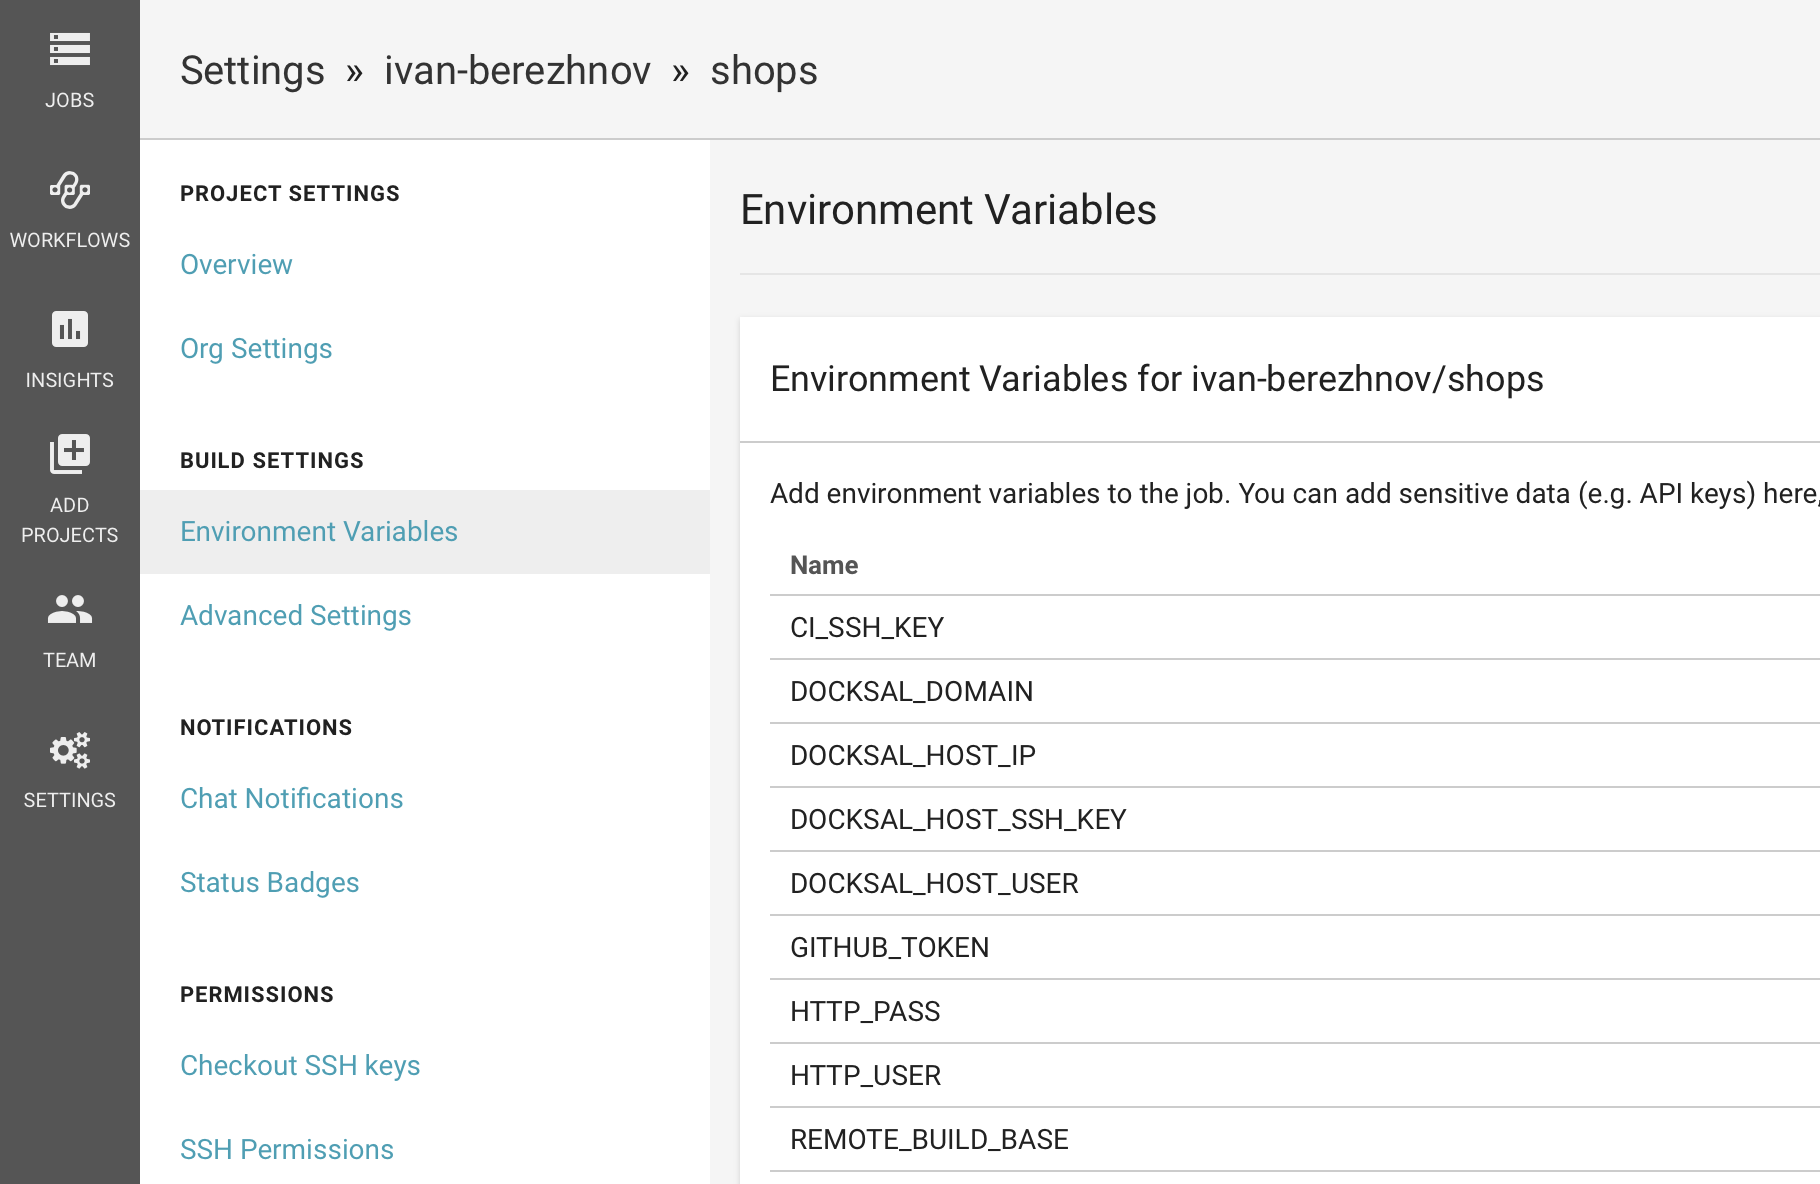Go to Org Settings
The image size is (1820, 1184).
coord(256,348)
